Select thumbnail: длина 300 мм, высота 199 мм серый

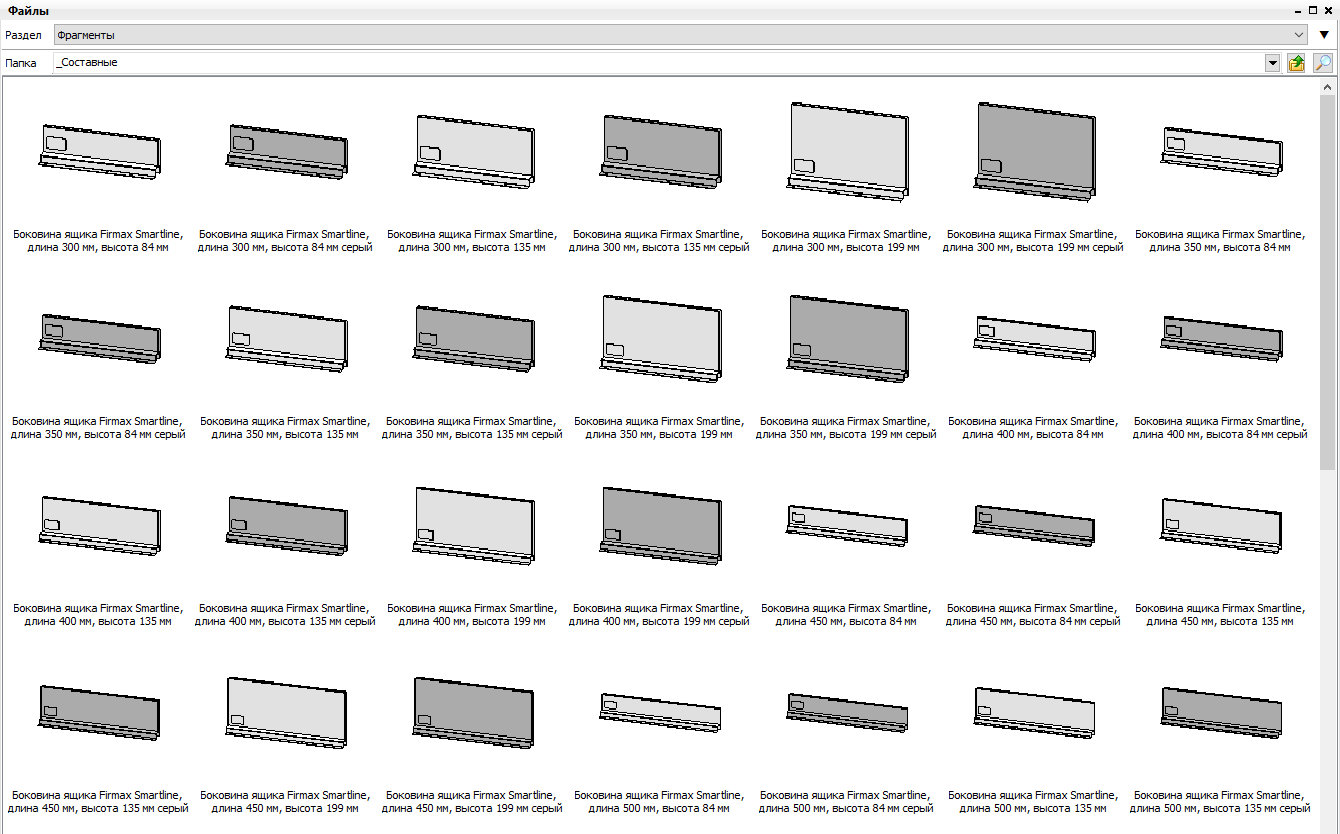(1035, 151)
